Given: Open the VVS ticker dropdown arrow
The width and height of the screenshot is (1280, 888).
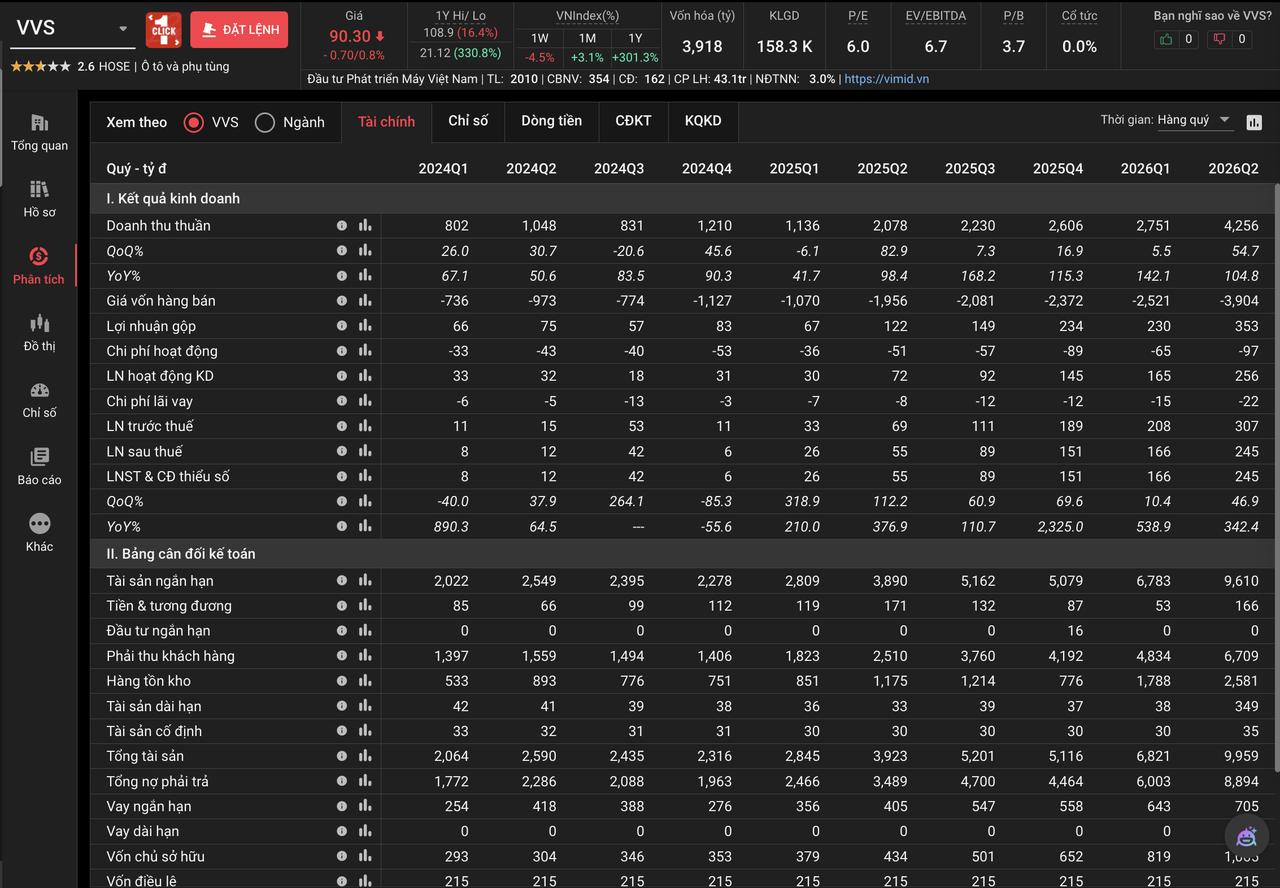Looking at the screenshot, I should (x=123, y=29).
